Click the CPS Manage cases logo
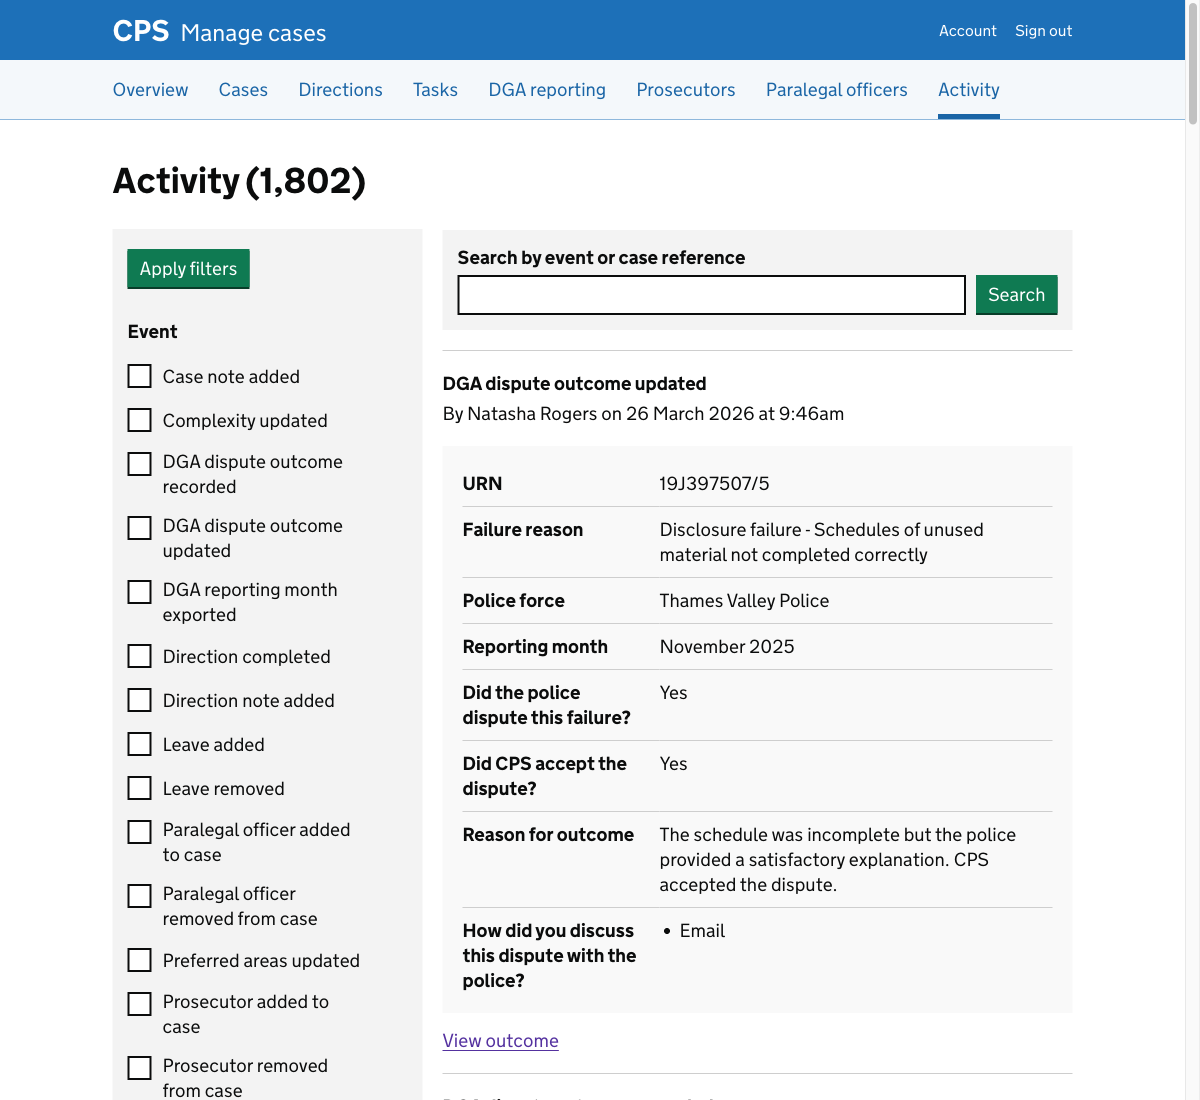The height and width of the screenshot is (1100, 1200). click(219, 30)
